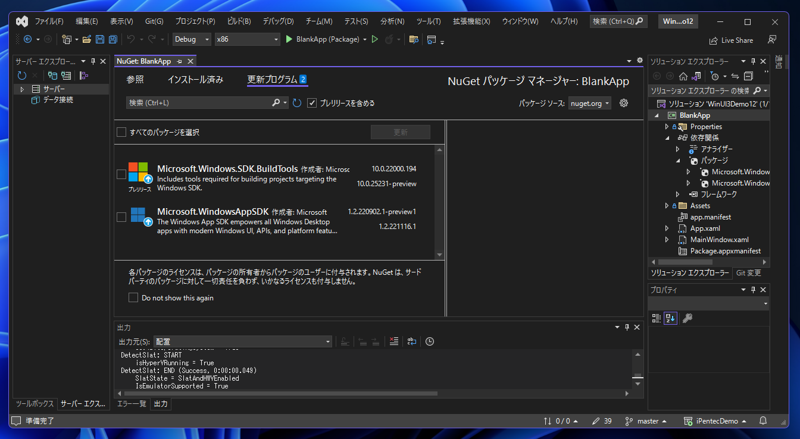Click the Alphabetical sort icon in Properties panel
The image size is (800, 439).
[x=670, y=319]
